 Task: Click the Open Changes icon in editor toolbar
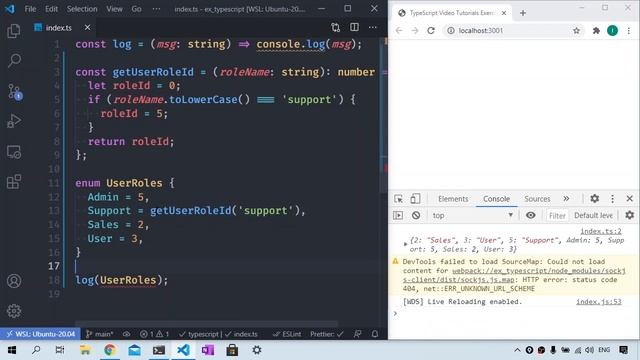[336, 27]
